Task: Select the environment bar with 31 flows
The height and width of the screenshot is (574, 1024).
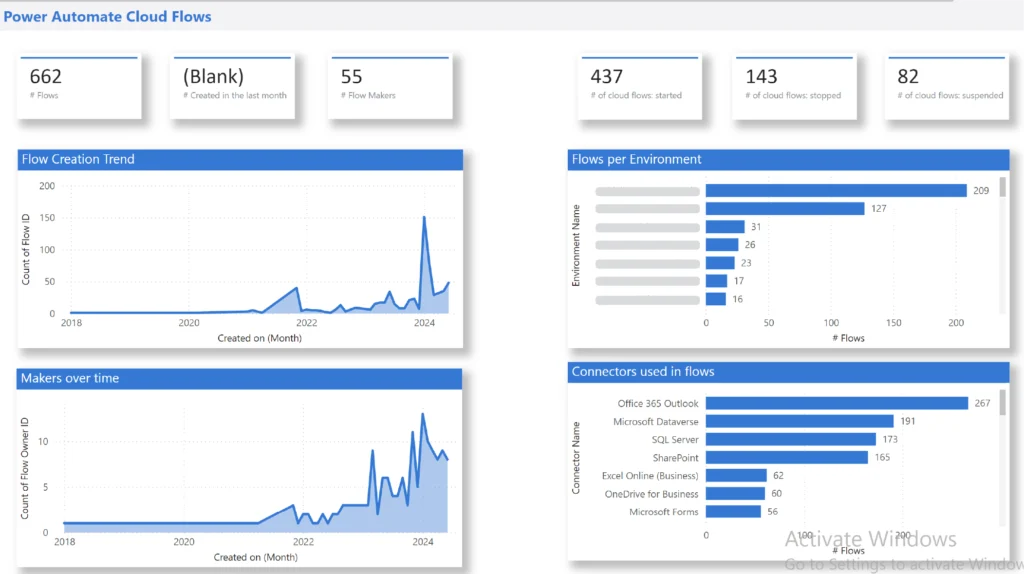Action: [725, 227]
